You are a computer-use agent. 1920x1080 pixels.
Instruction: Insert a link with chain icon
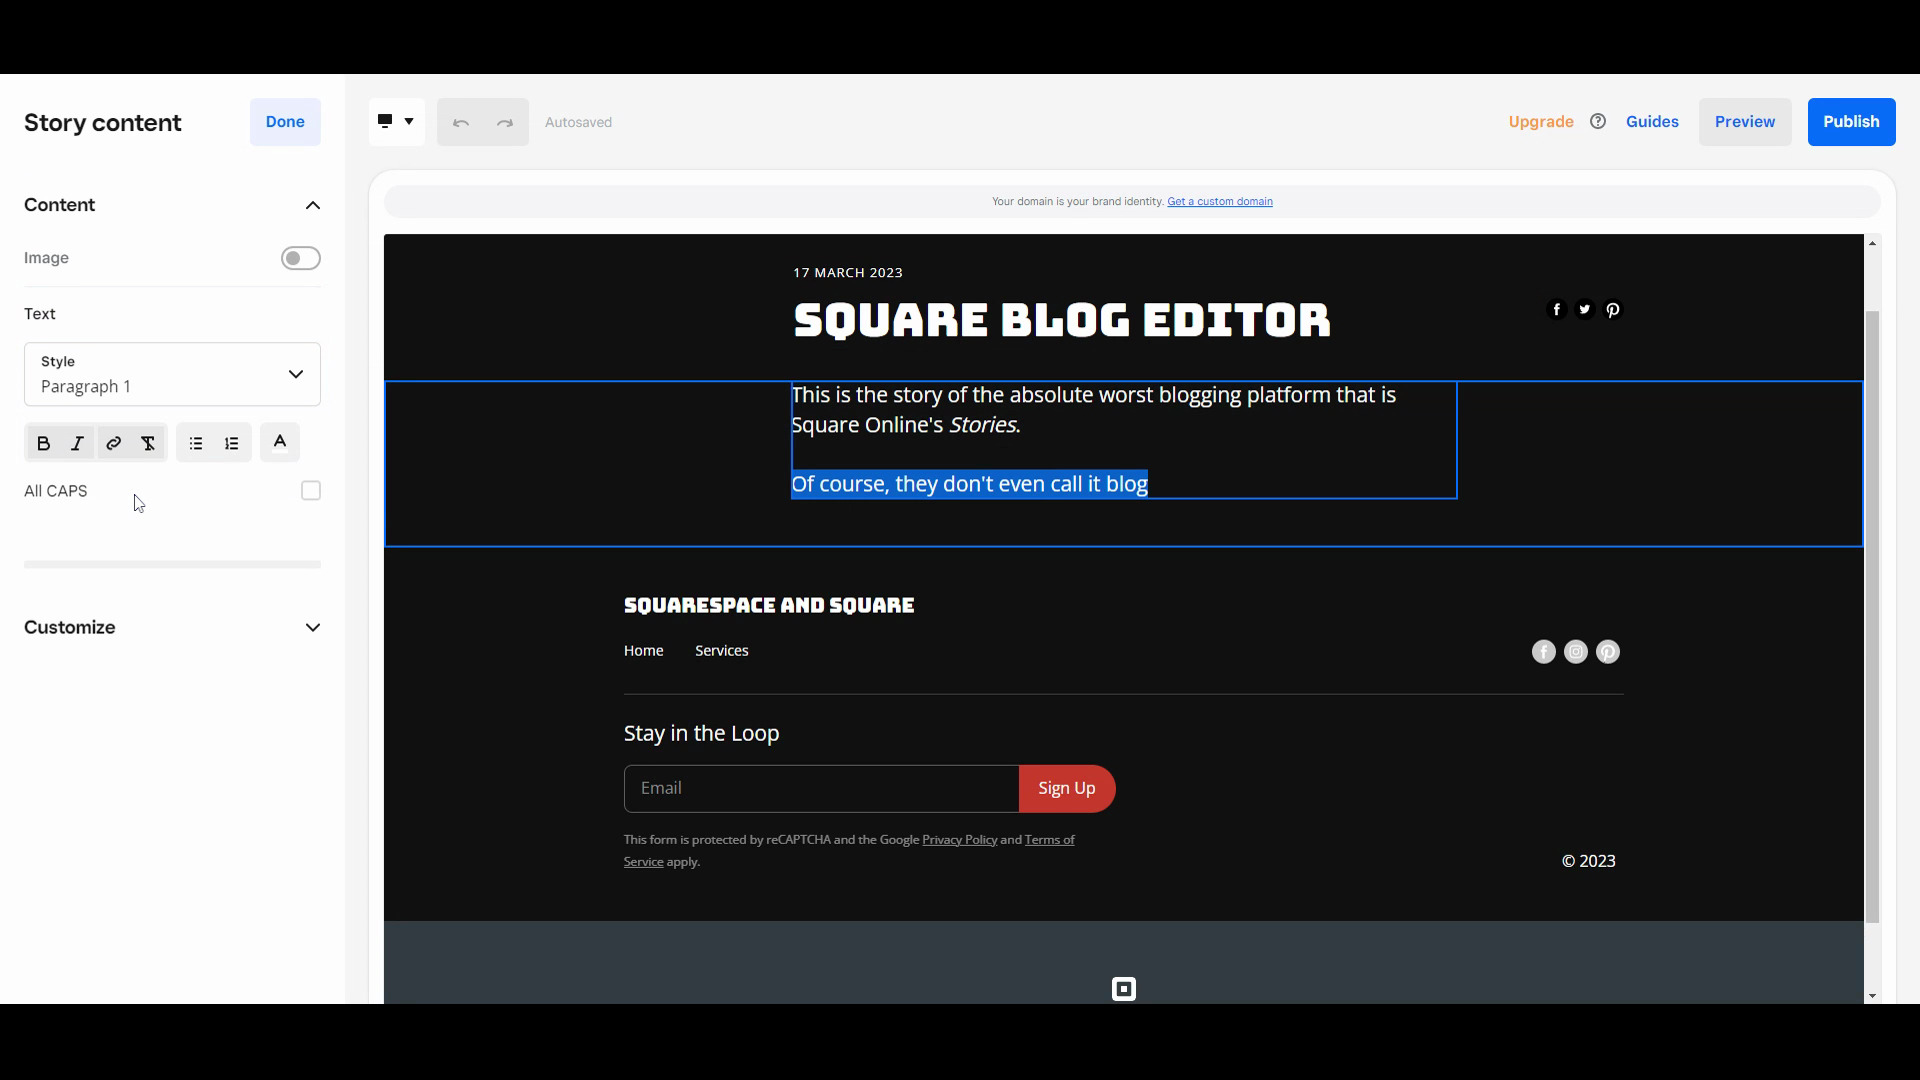pos(113,443)
